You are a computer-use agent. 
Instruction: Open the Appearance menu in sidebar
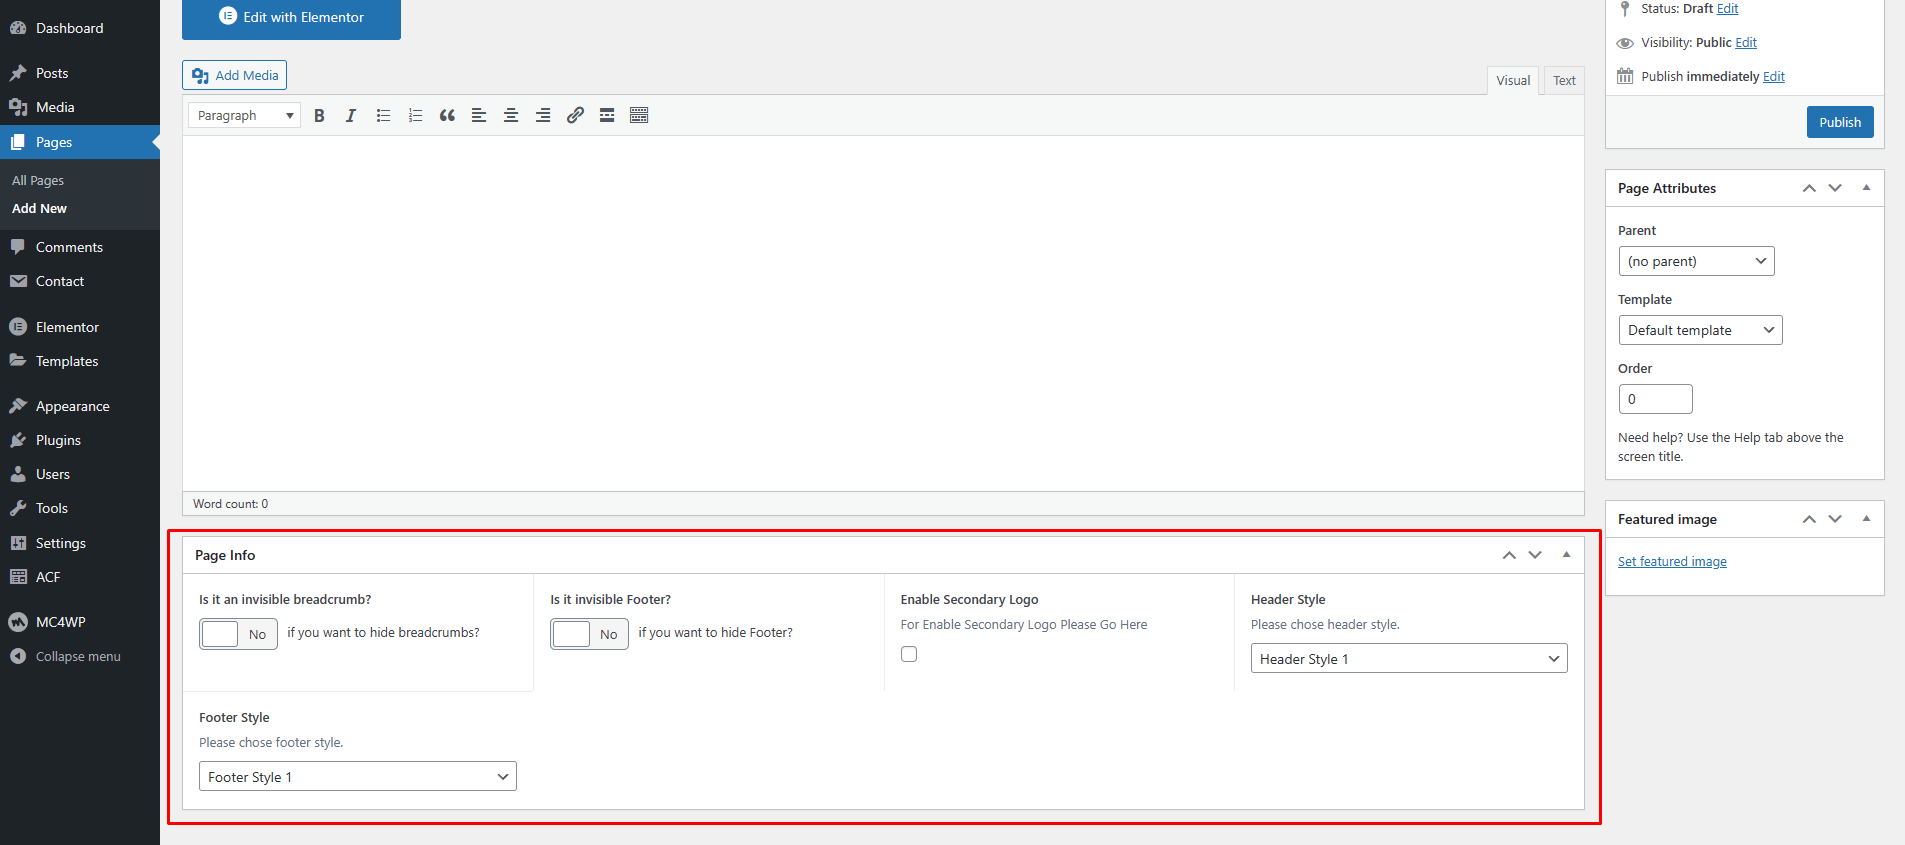[x=72, y=406]
